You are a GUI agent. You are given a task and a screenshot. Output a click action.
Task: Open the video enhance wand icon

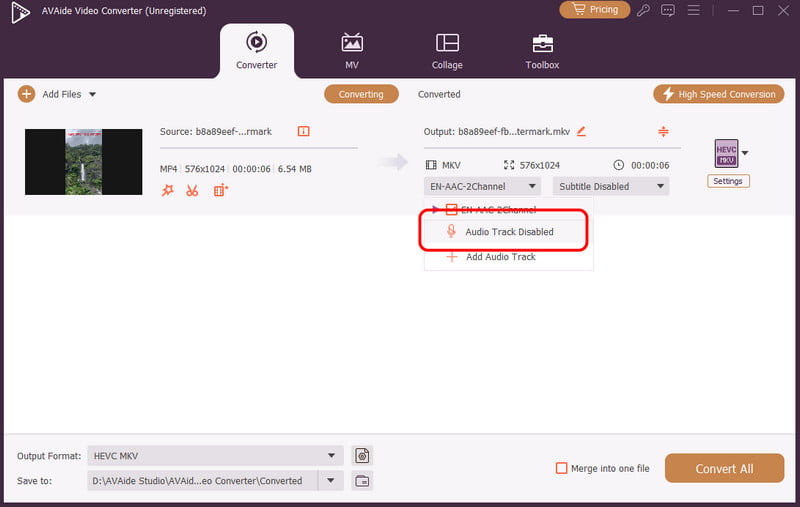[x=167, y=190]
